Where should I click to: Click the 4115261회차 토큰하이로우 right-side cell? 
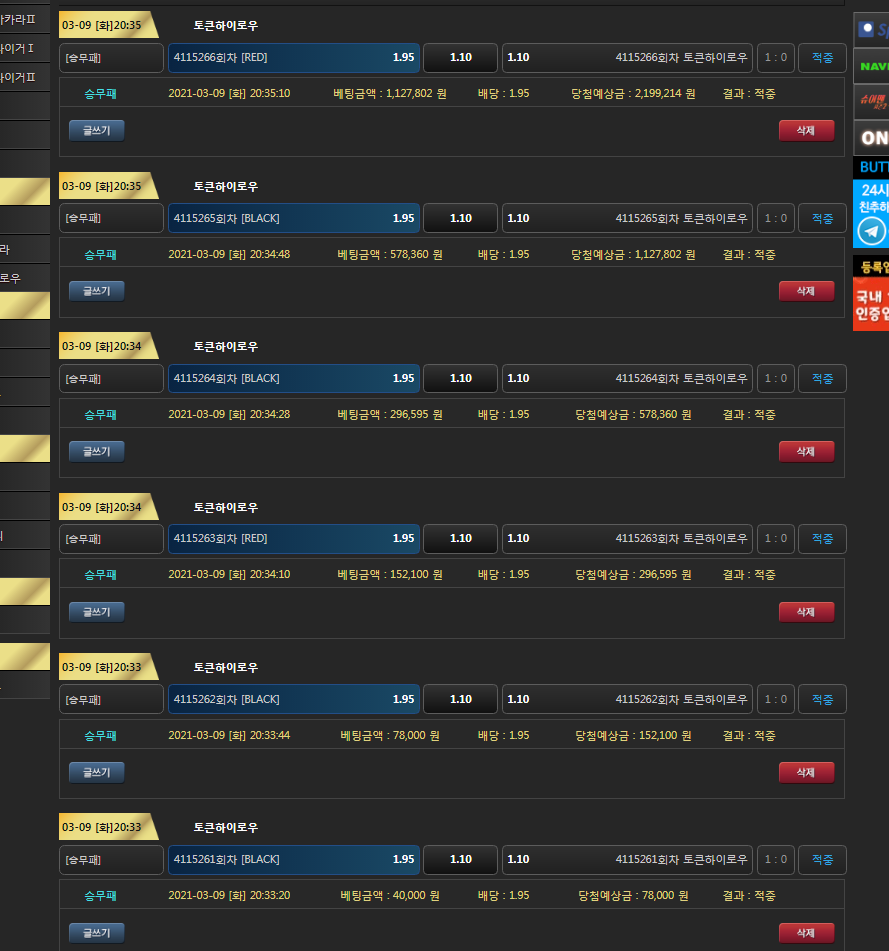(627, 860)
